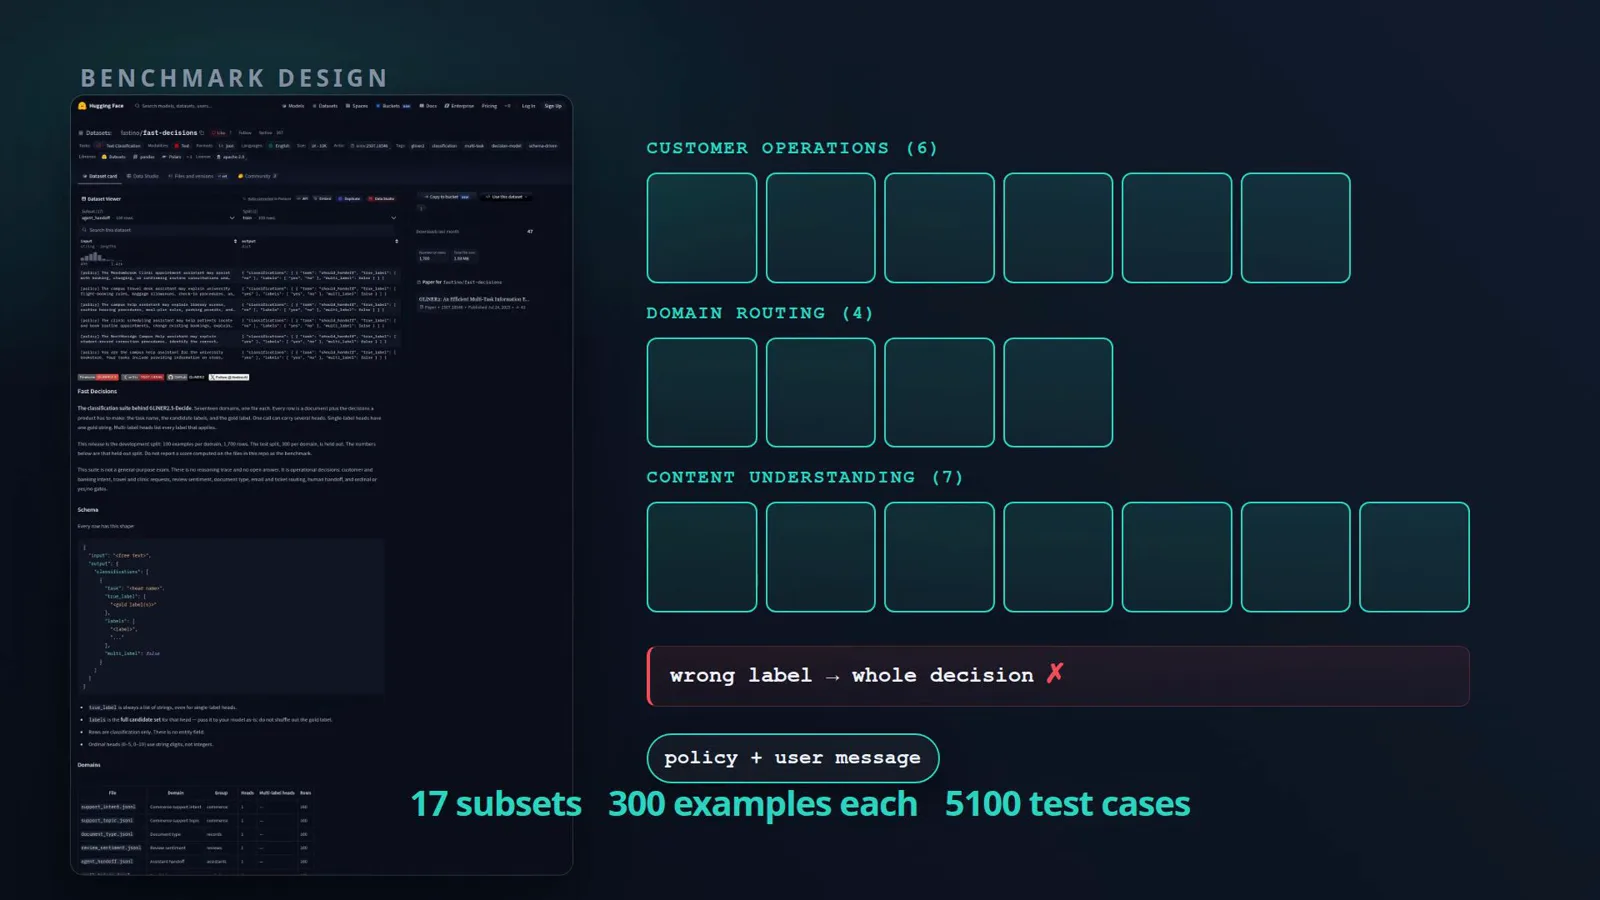Screen dimensions: 1600x900
Task: Click Log In
Action: tap(528, 106)
